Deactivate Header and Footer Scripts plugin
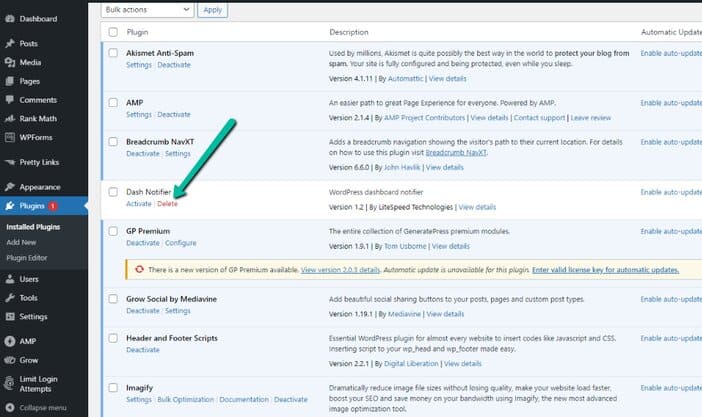 (x=143, y=350)
